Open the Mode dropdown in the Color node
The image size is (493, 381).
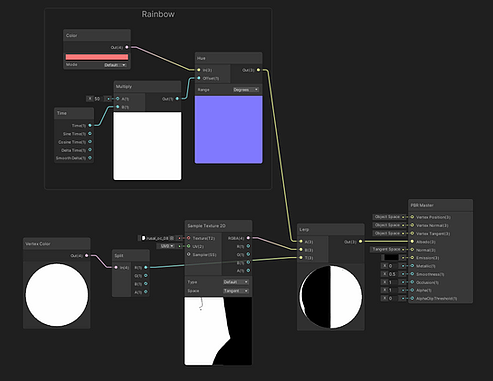[x=115, y=65]
